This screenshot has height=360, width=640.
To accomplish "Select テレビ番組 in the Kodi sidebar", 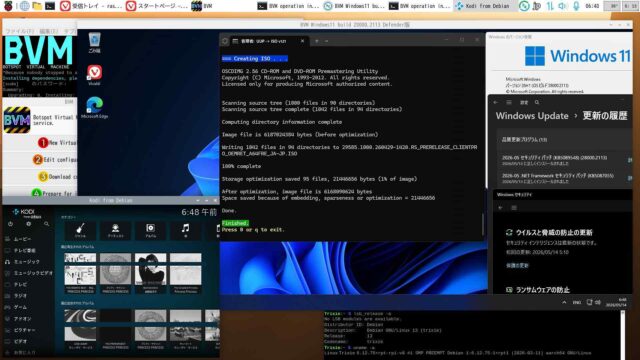I will 28,250.
